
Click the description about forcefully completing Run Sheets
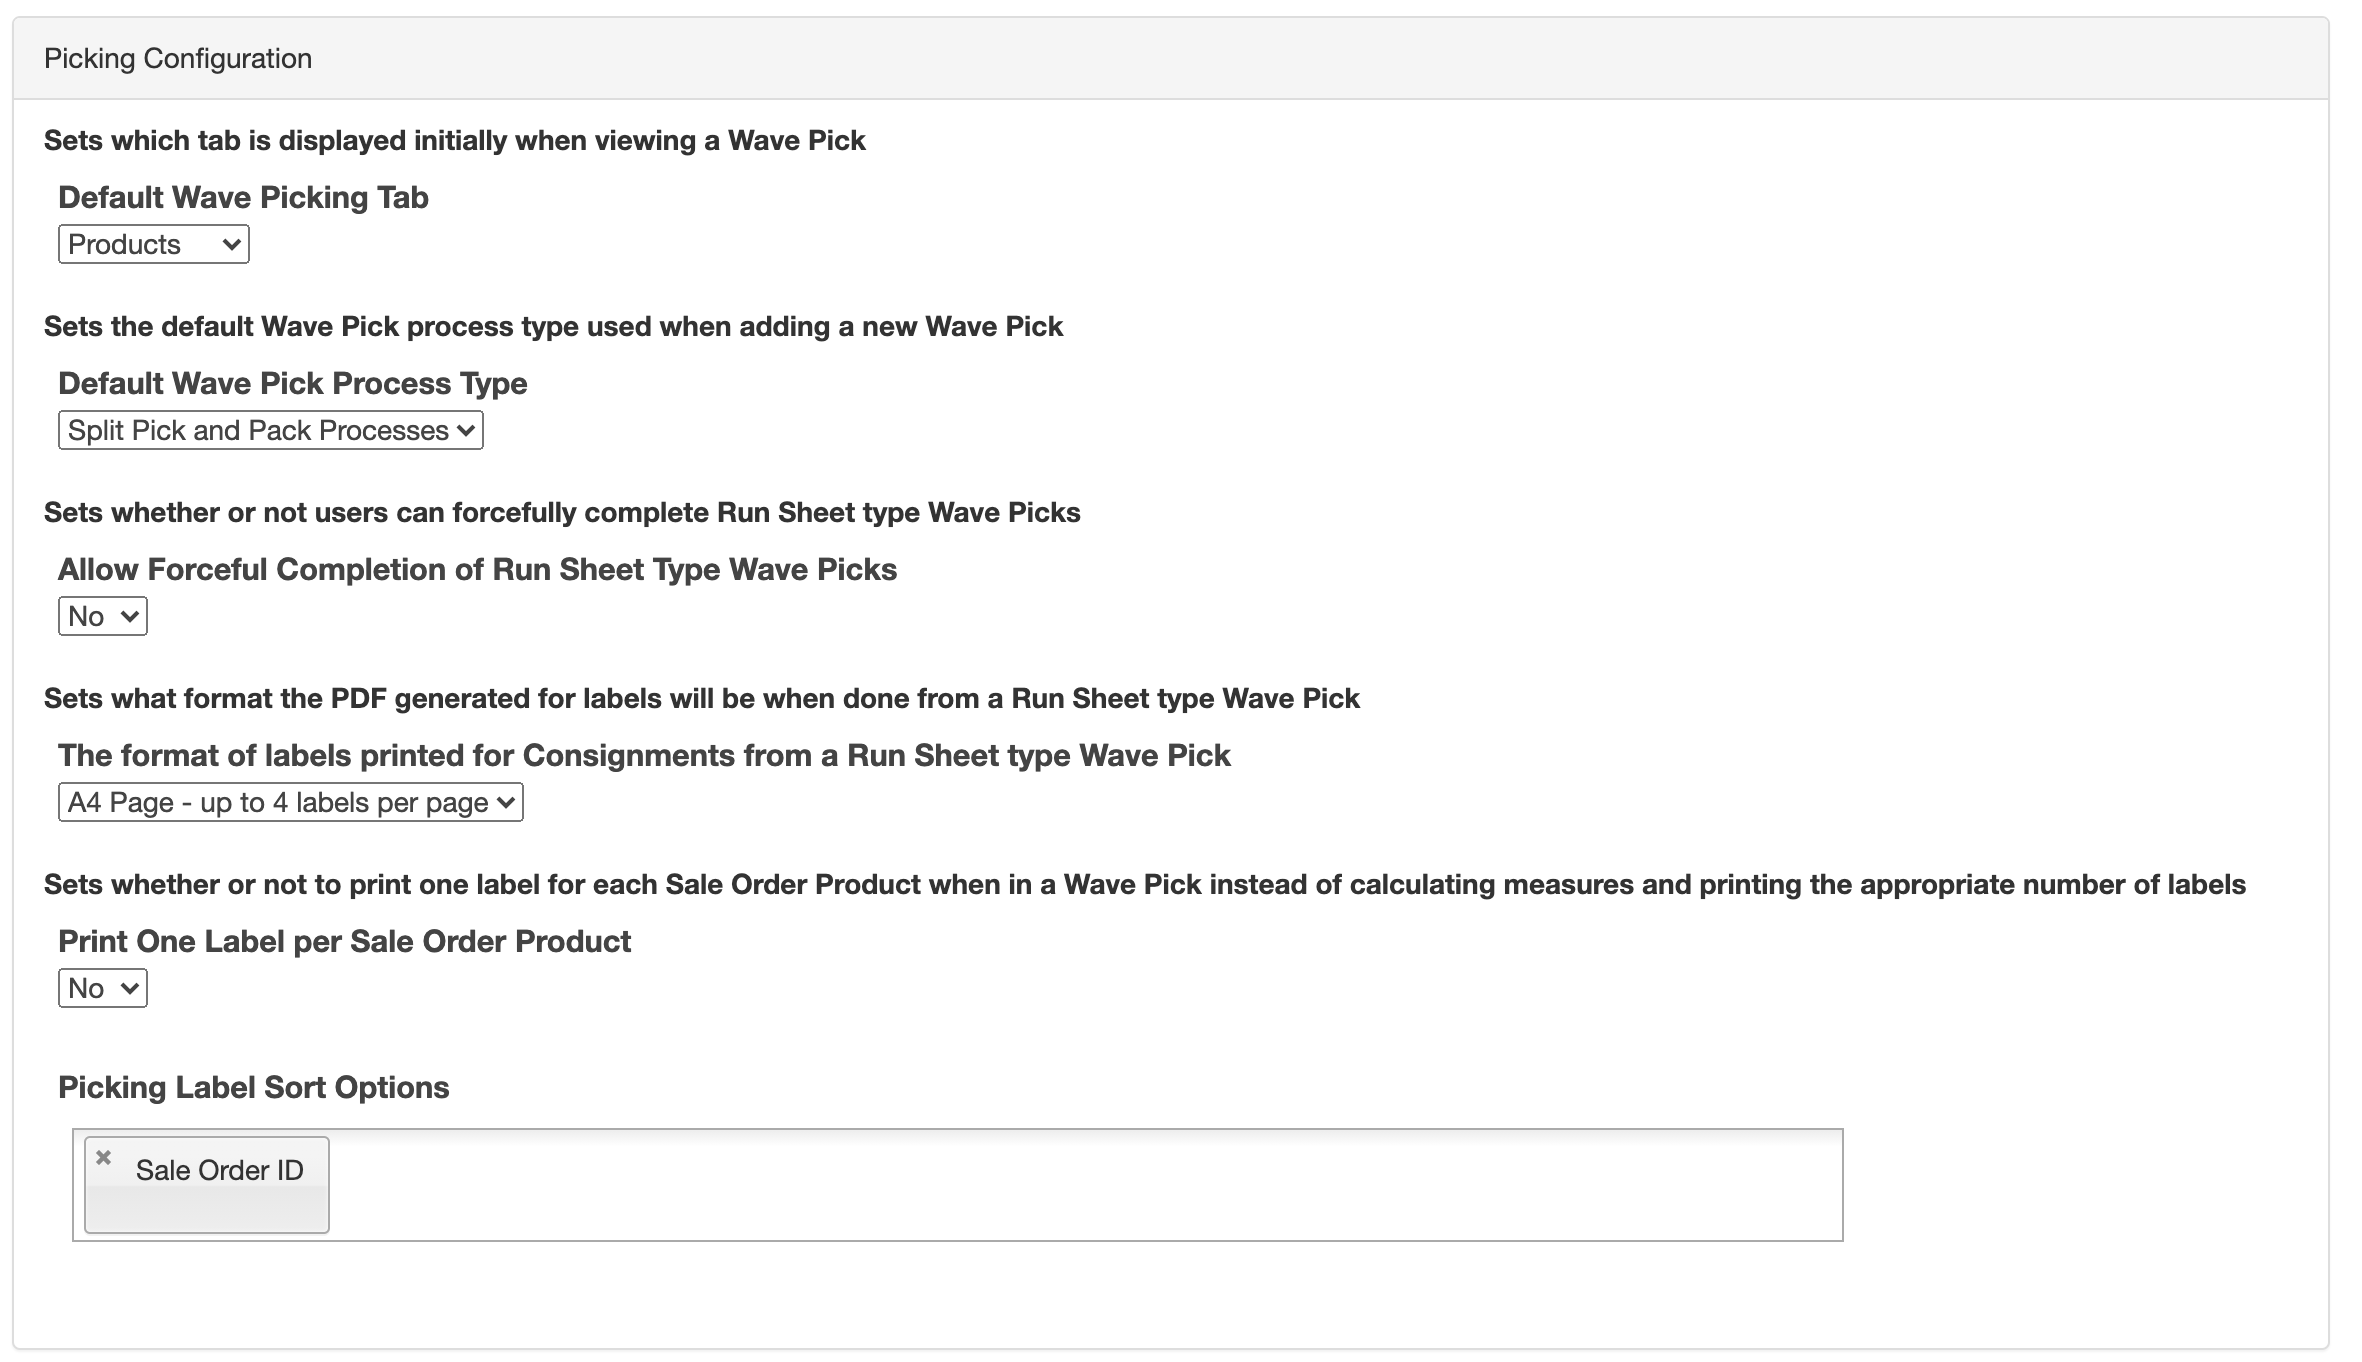(x=562, y=512)
